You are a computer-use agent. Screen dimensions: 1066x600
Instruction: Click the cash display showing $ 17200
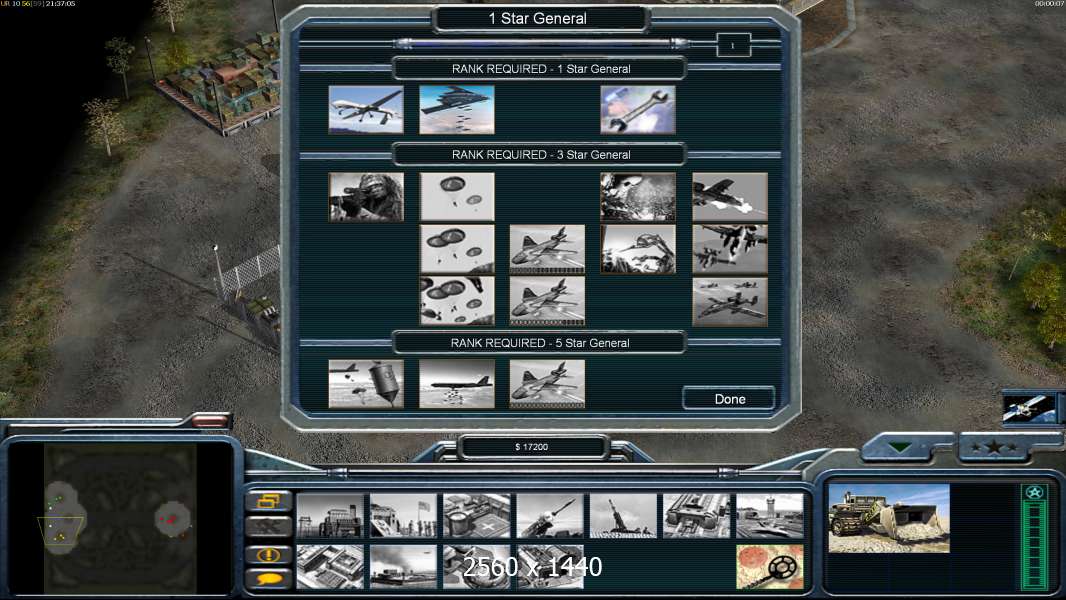(x=532, y=446)
